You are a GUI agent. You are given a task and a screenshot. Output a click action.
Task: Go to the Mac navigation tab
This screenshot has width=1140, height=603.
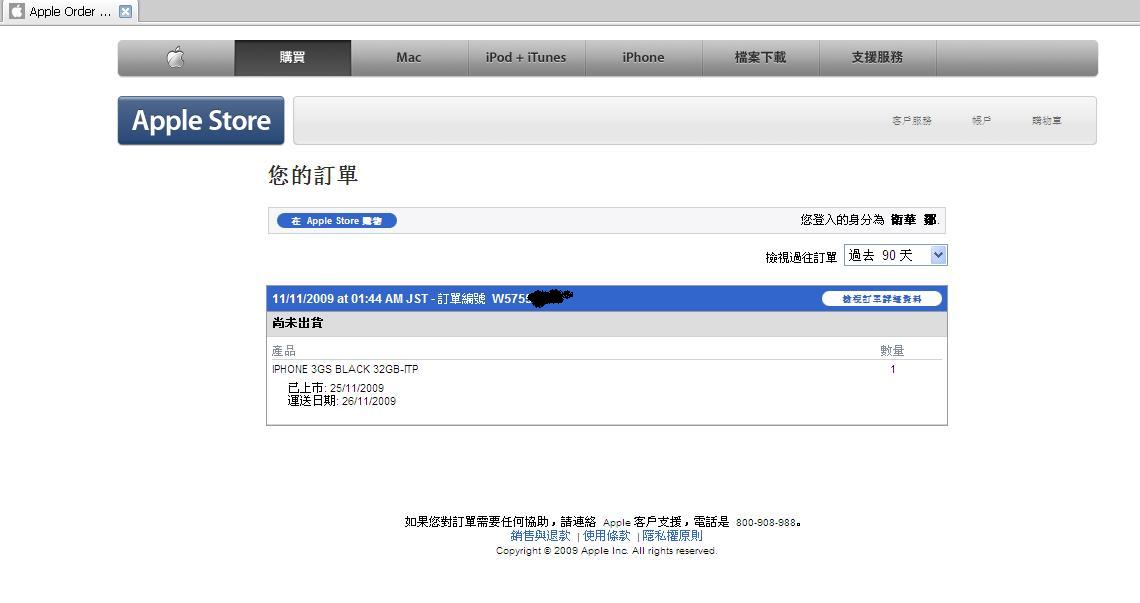tap(409, 57)
